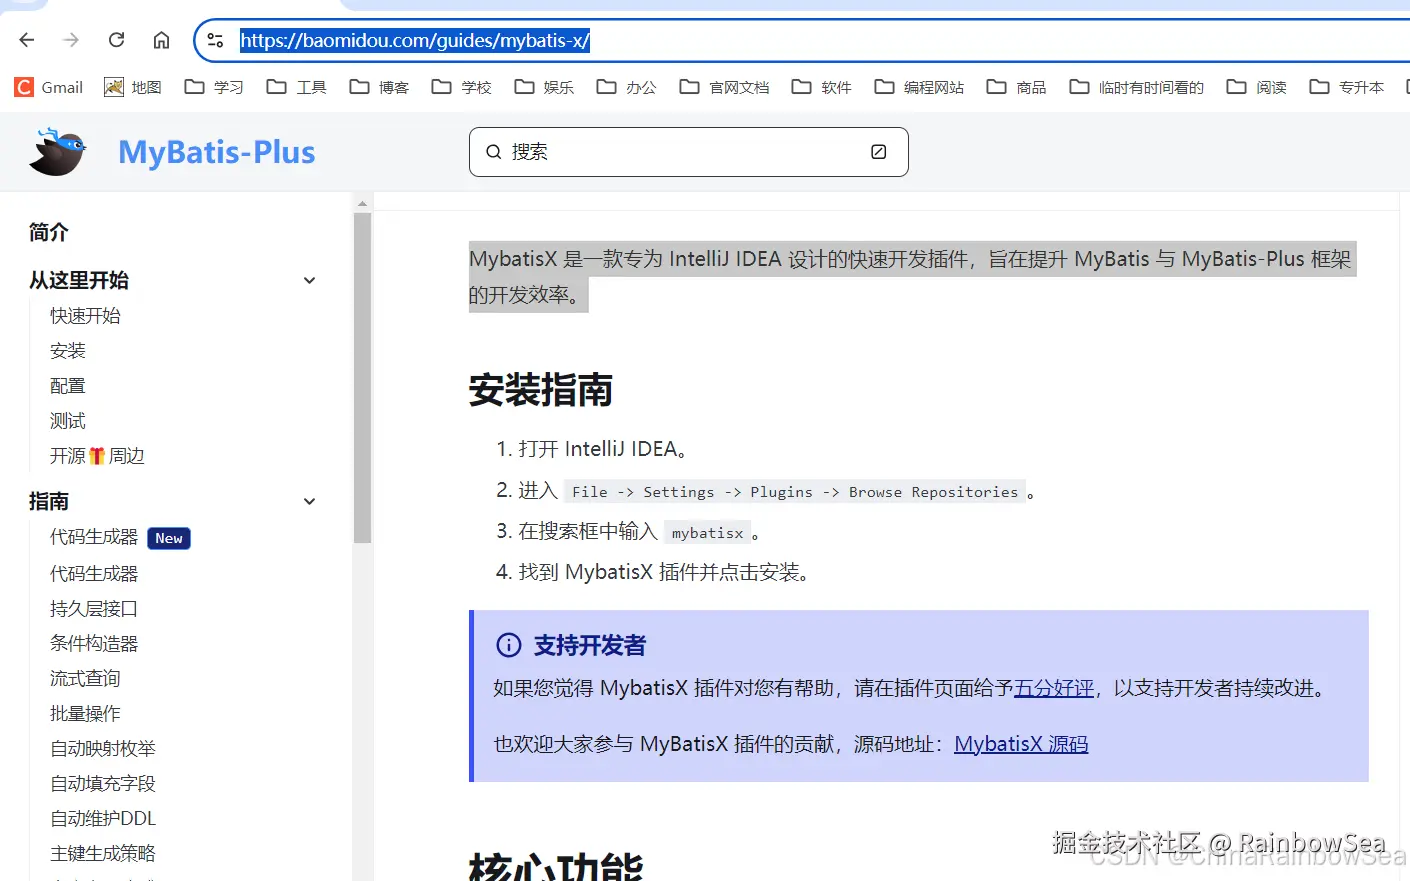The image size is (1410, 881).
Task: Open 主键生成策略 in the sidebar
Action: tap(103, 854)
